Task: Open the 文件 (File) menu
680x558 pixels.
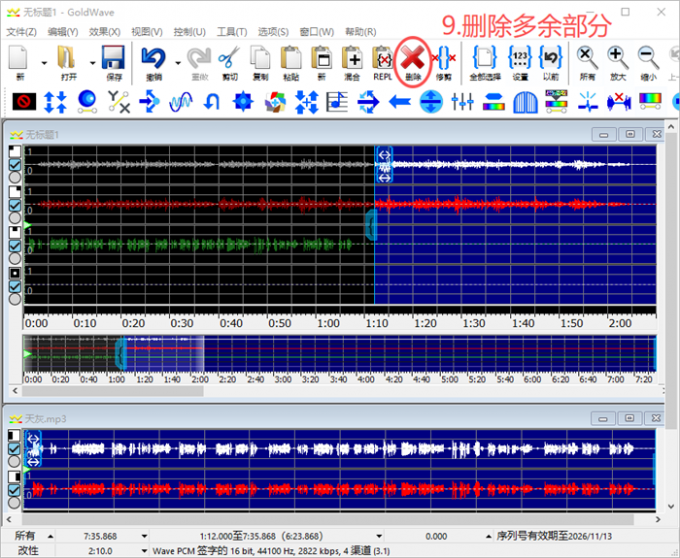Action: point(21,32)
